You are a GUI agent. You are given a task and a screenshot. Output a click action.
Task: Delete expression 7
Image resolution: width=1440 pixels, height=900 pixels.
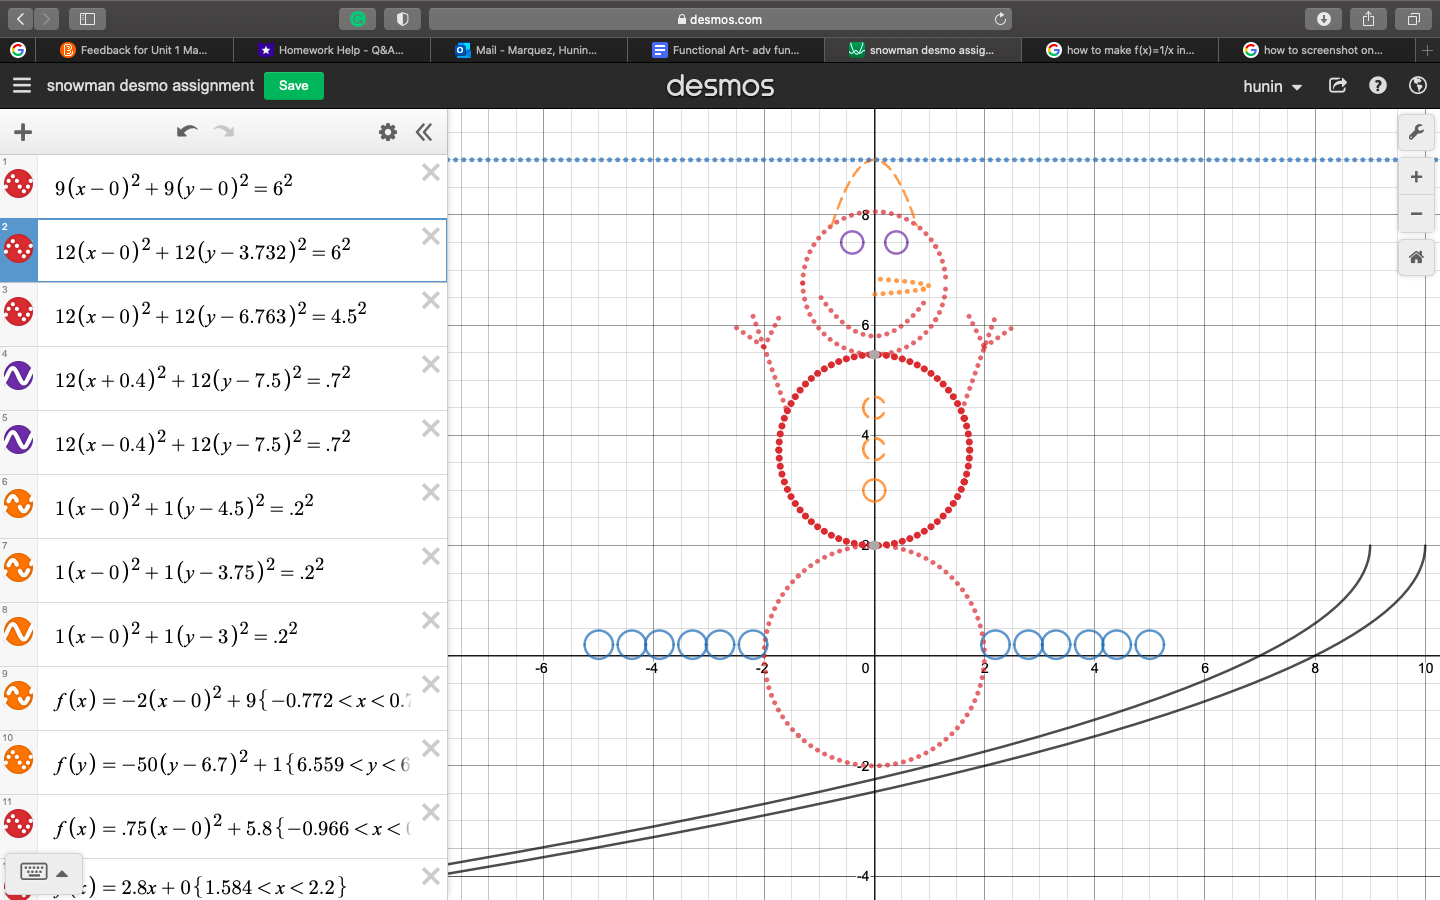(431, 556)
